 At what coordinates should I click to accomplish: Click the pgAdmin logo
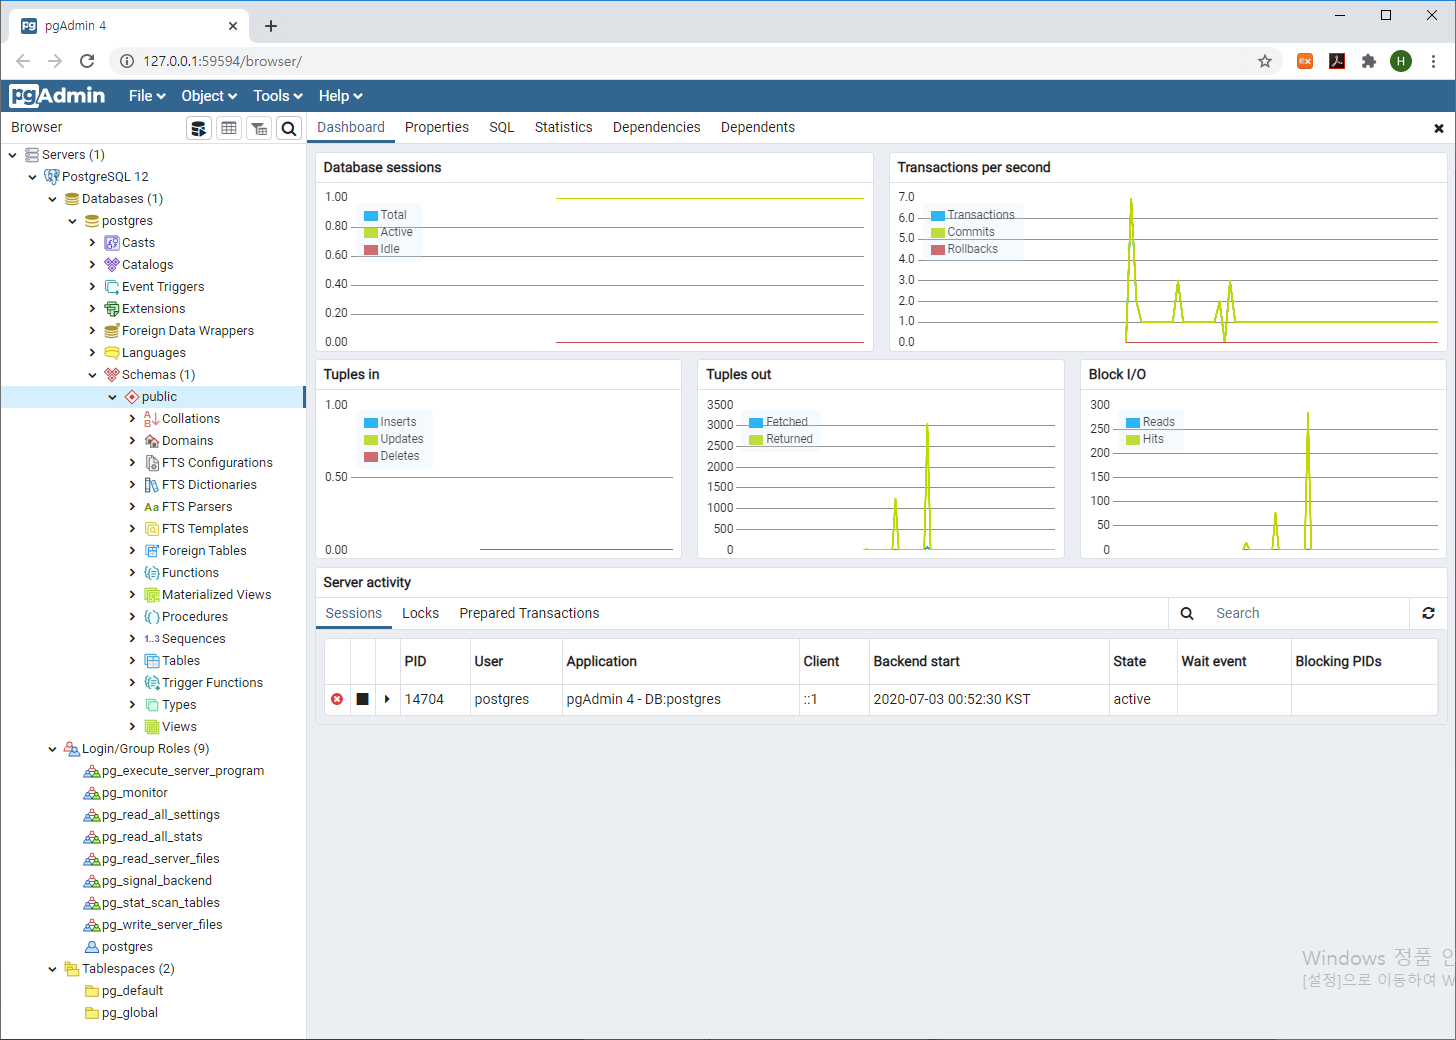click(x=57, y=96)
